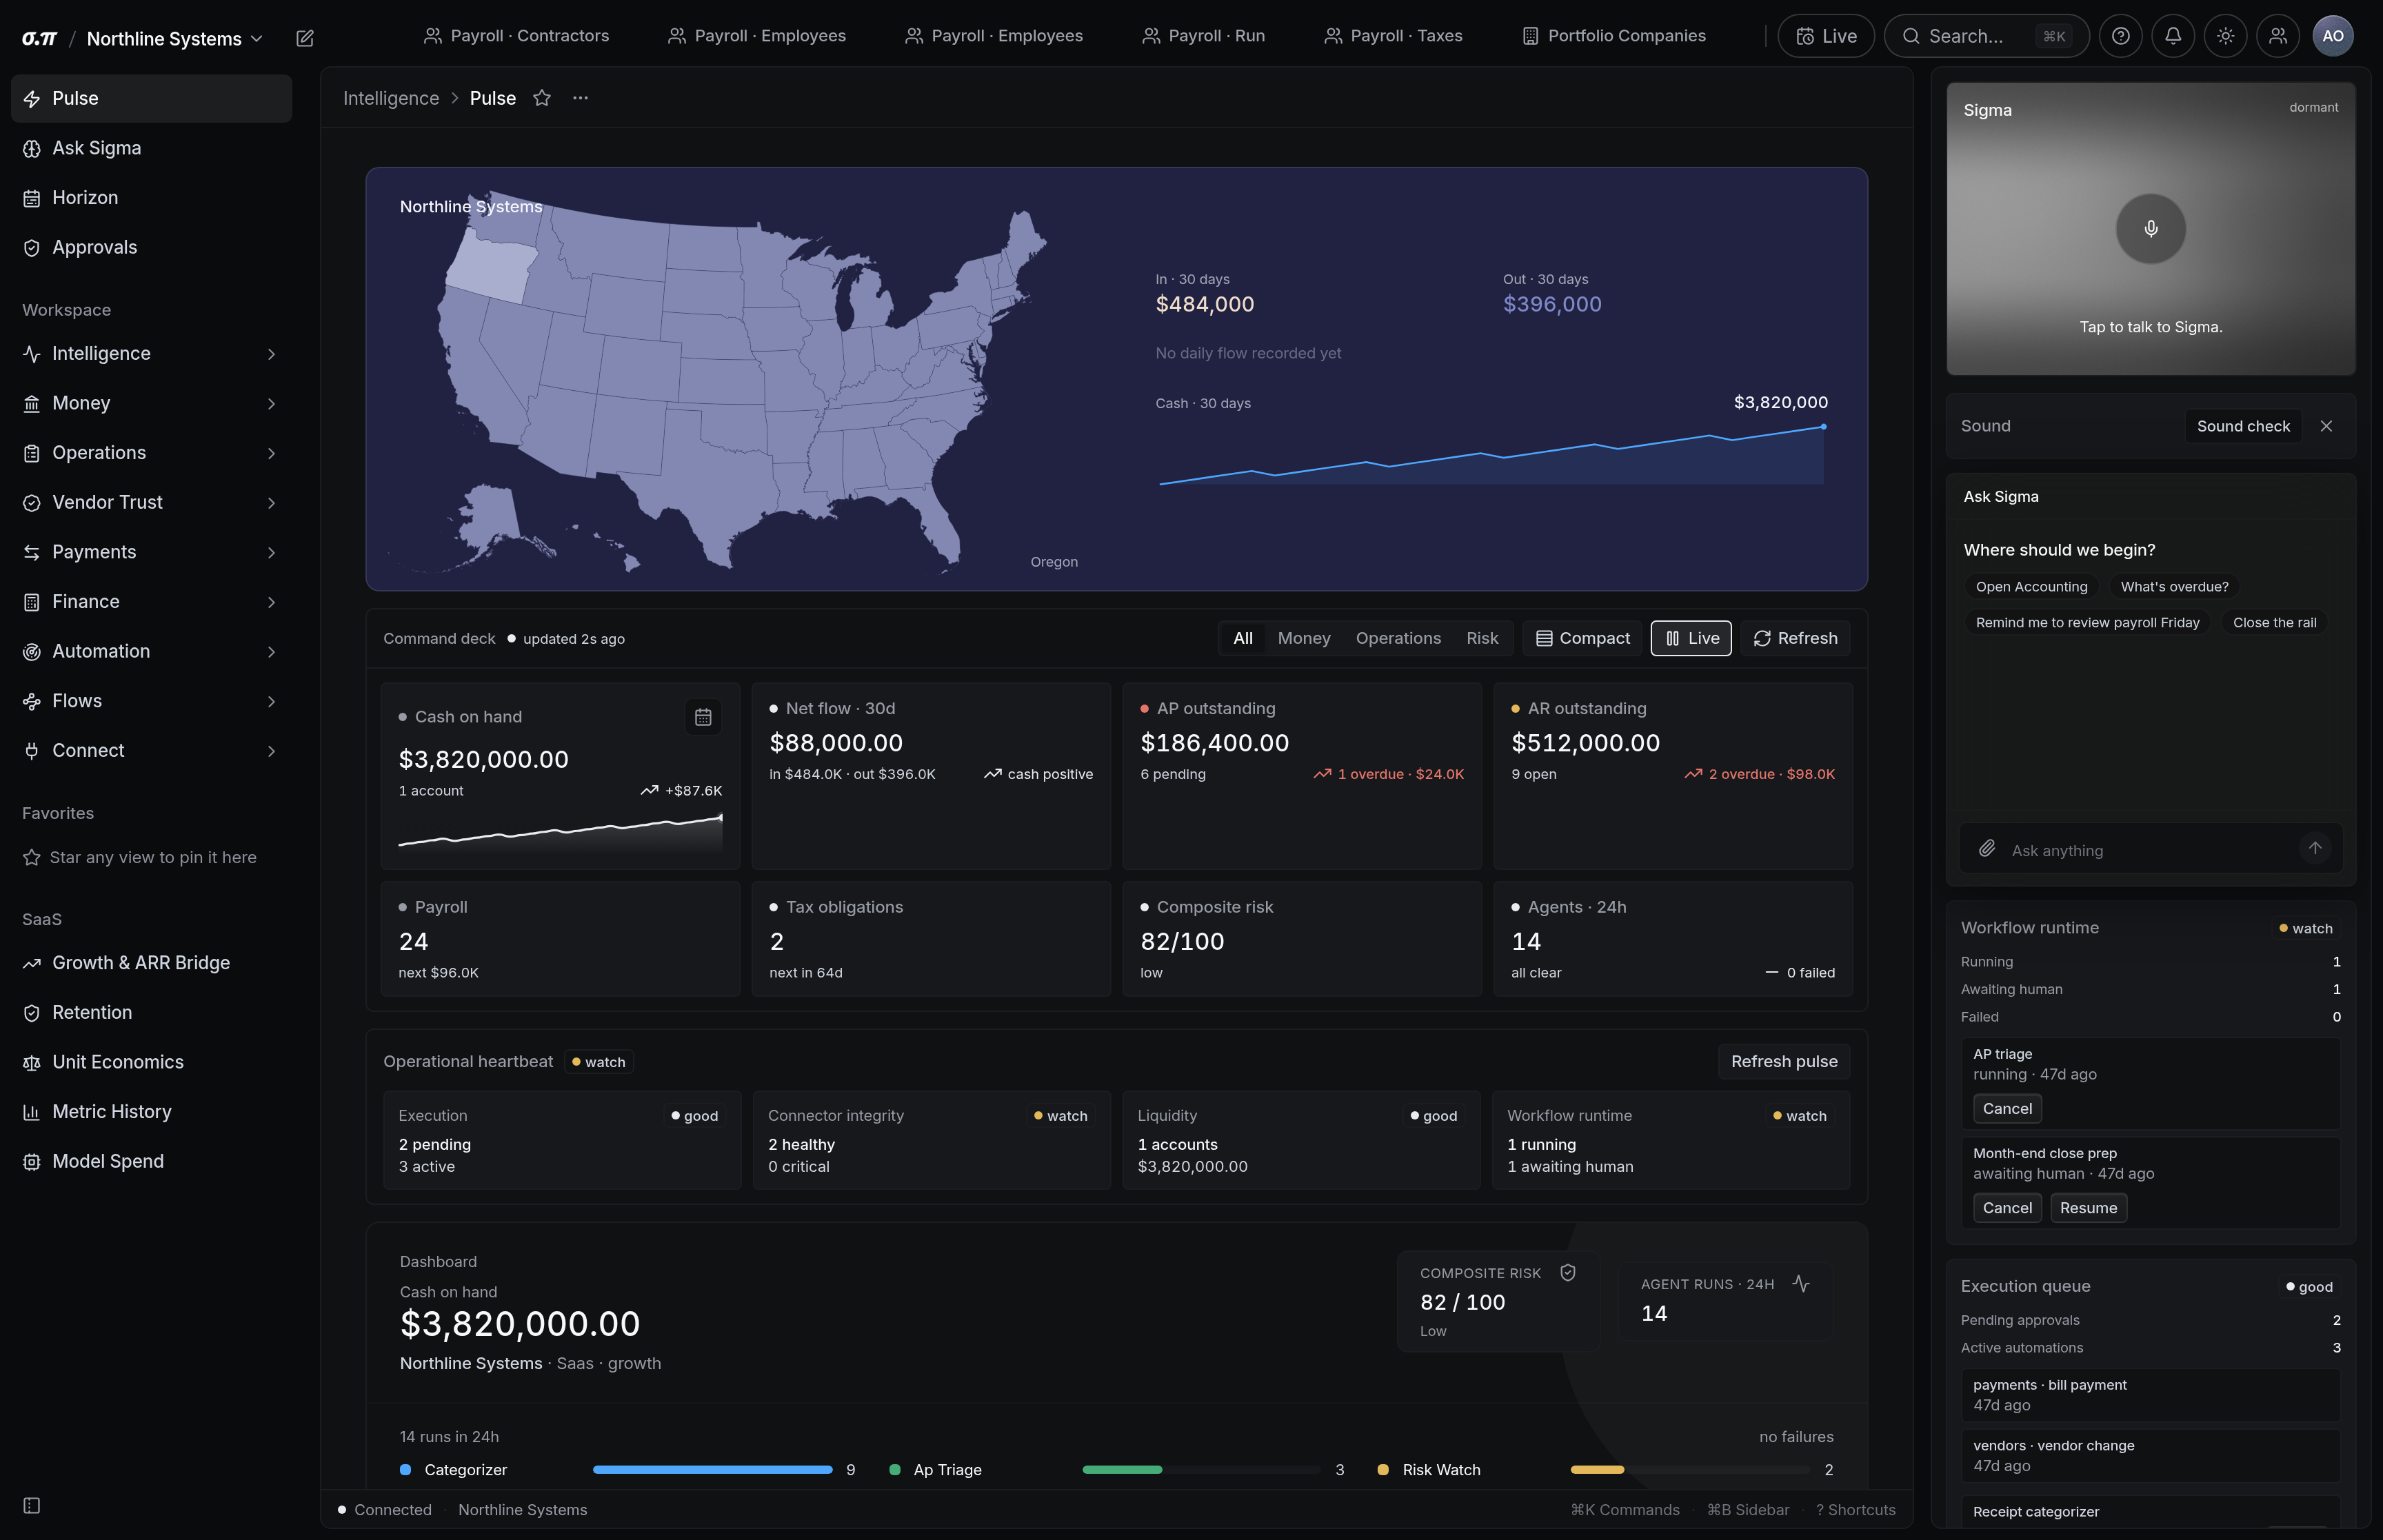Open the Portfolio Companies tab
Image resolution: width=2383 pixels, height=1540 pixels.
point(1614,36)
